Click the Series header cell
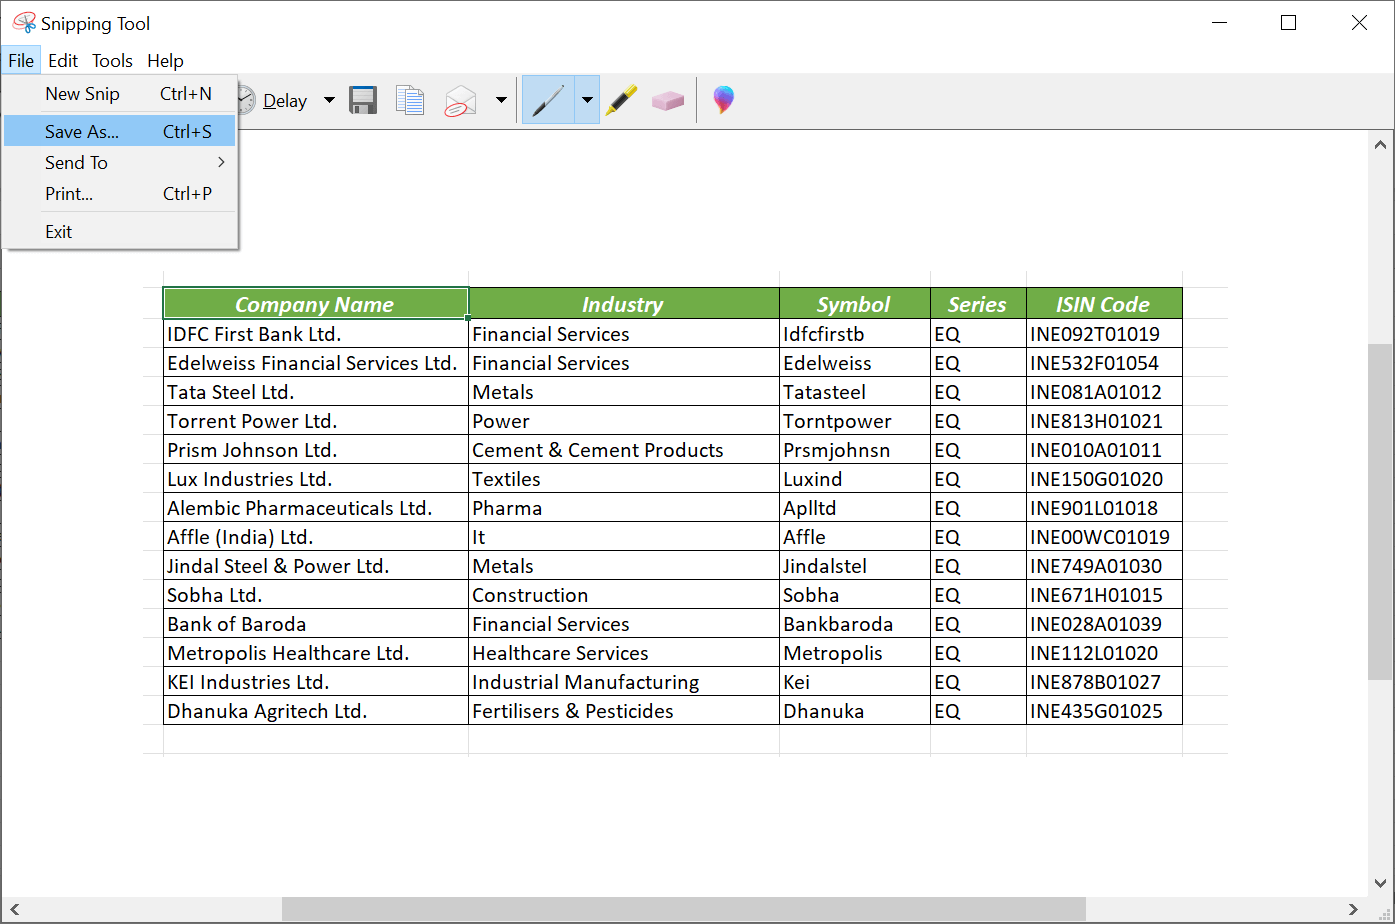This screenshot has width=1395, height=924. [978, 304]
